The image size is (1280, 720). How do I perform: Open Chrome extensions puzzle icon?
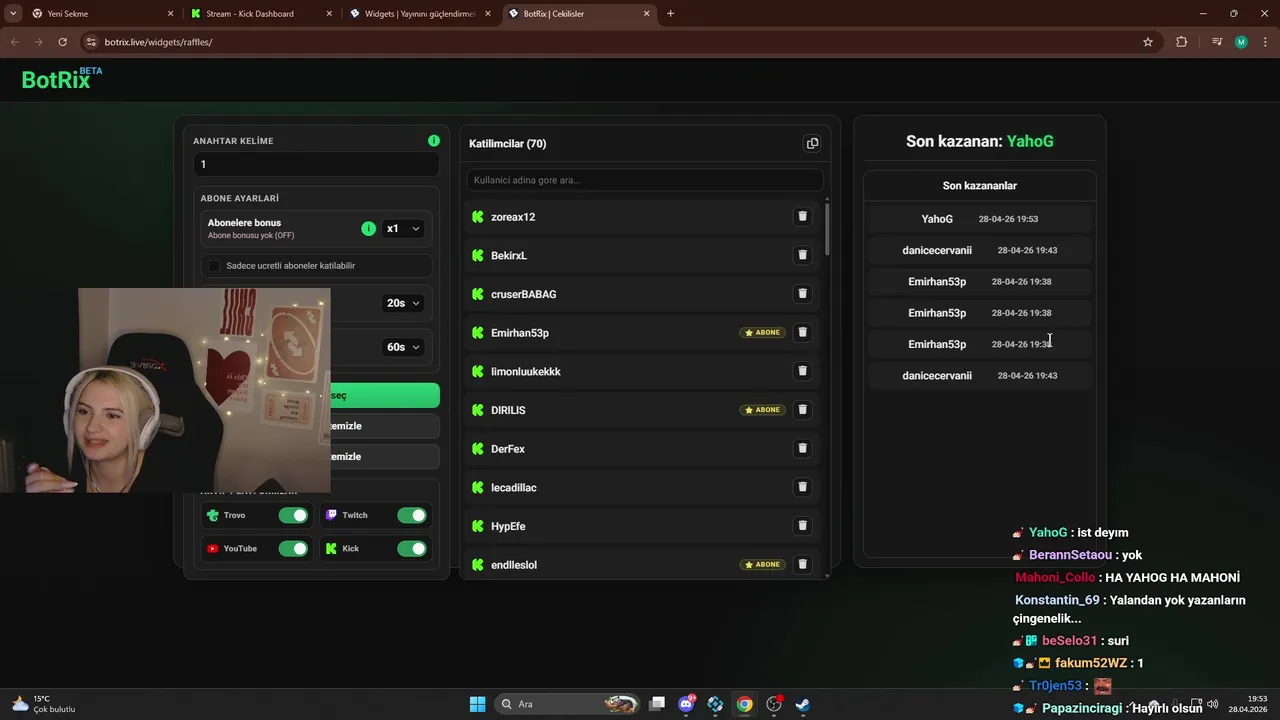pyautogui.click(x=1182, y=42)
